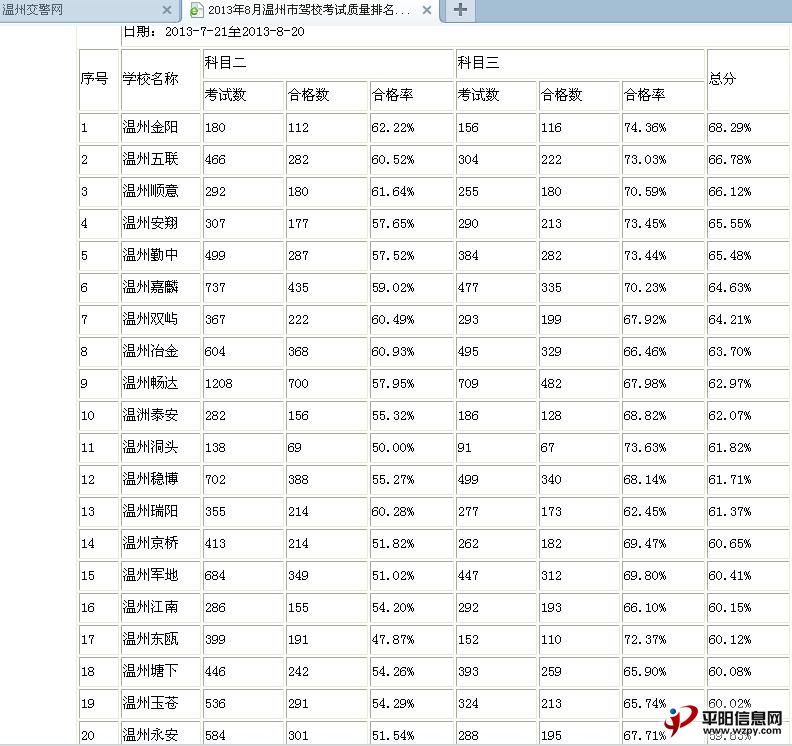
Task: Click the total score 66.78% for 温州五联
Action: pyautogui.click(x=730, y=160)
